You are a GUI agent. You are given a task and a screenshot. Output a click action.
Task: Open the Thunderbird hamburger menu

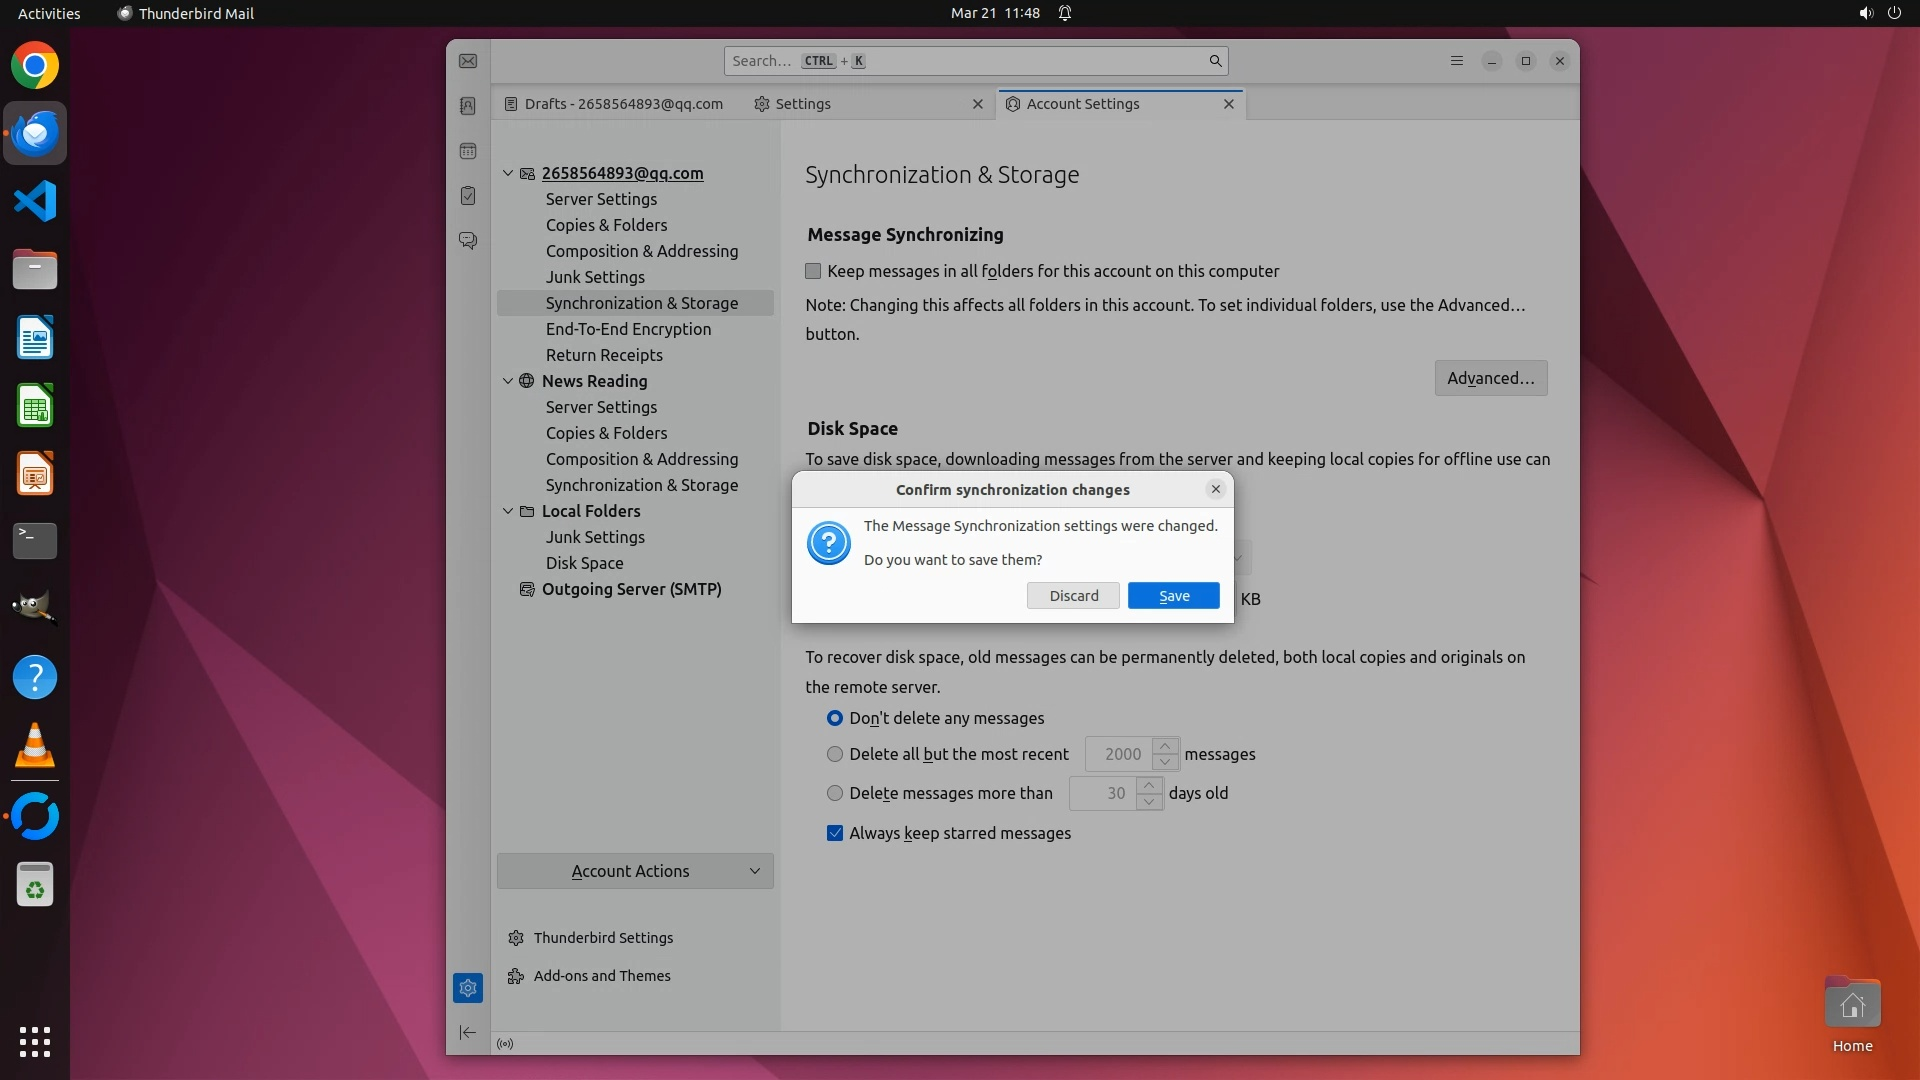coord(1457,61)
